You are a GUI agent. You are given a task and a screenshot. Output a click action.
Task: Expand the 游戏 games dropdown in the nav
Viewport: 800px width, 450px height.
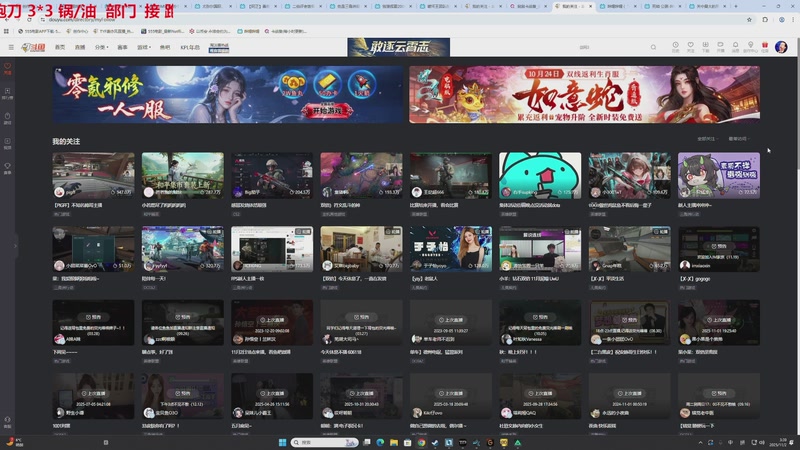click(143, 47)
